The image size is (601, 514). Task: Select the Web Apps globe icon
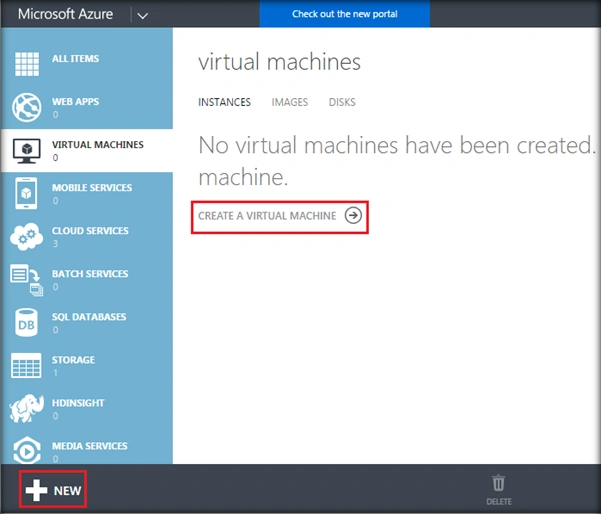[x=26, y=107]
